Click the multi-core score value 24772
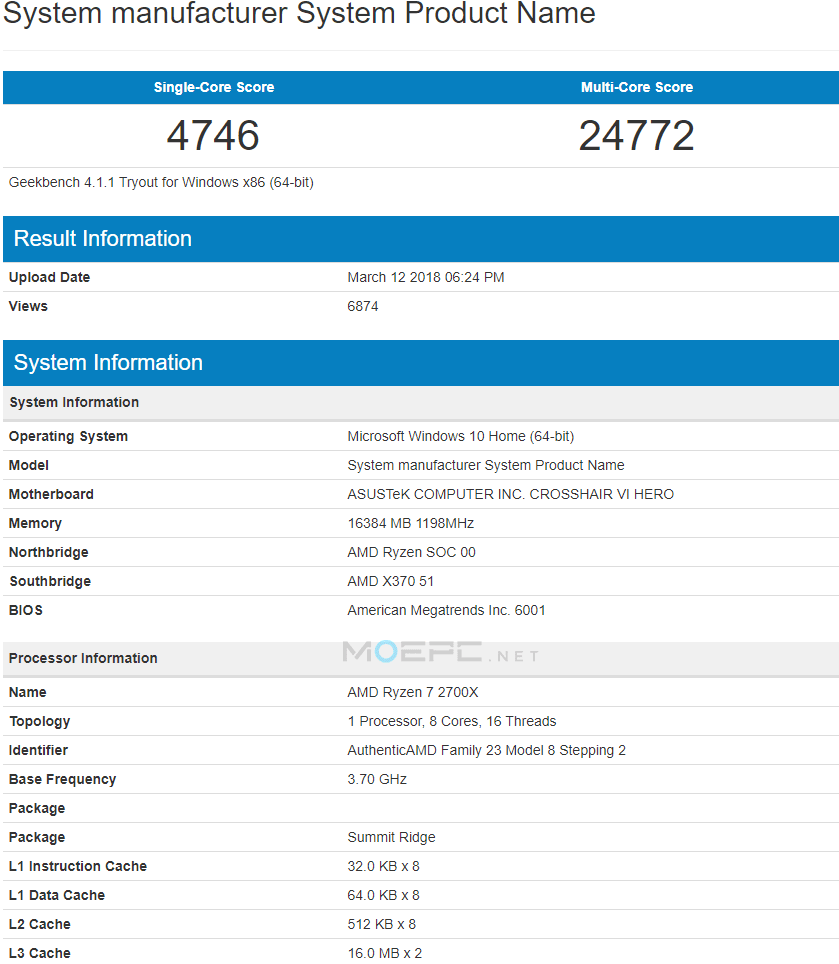Image resolution: width=839 pixels, height=964 pixels. 637,135
